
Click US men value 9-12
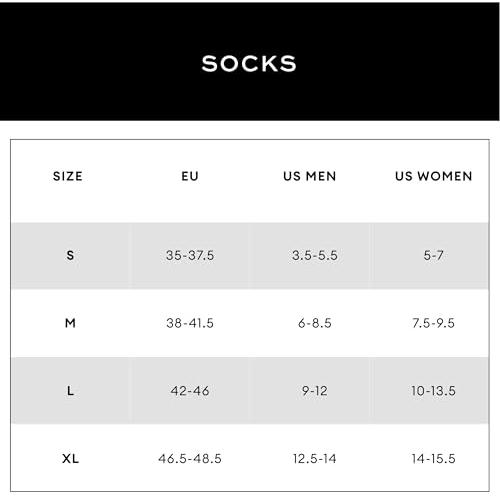click(x=315, y=390)
